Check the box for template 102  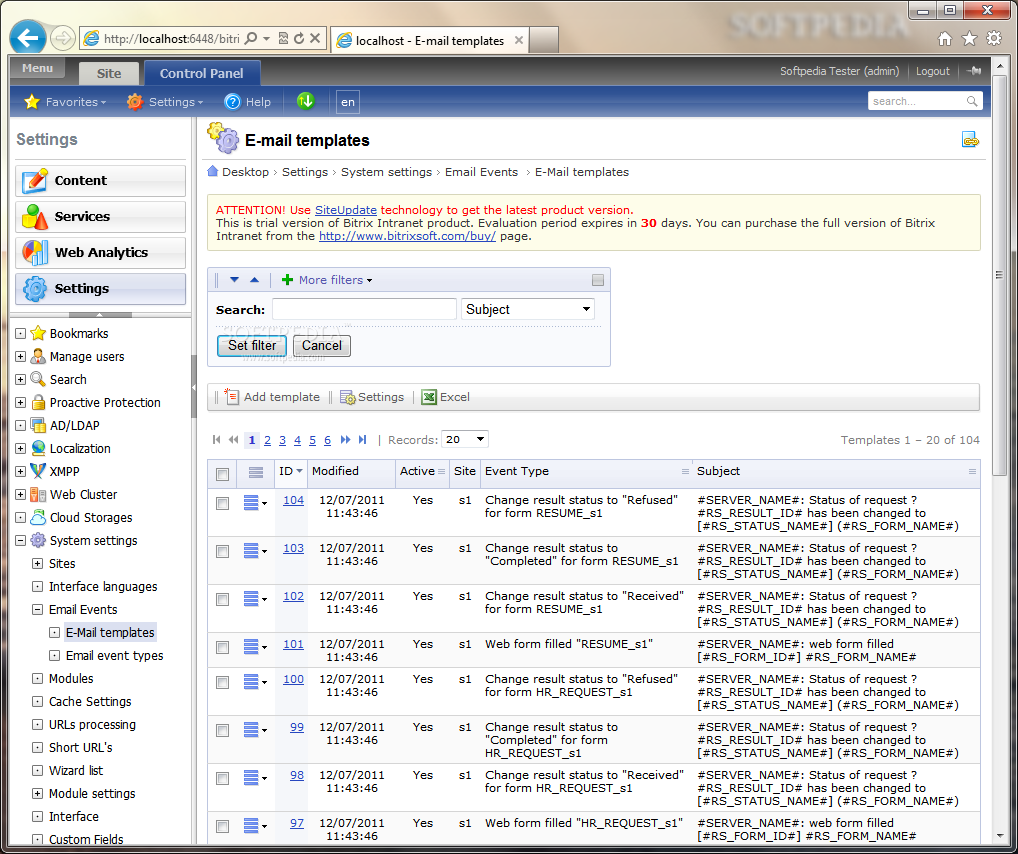pyautogui.click(x=223, y=599)
